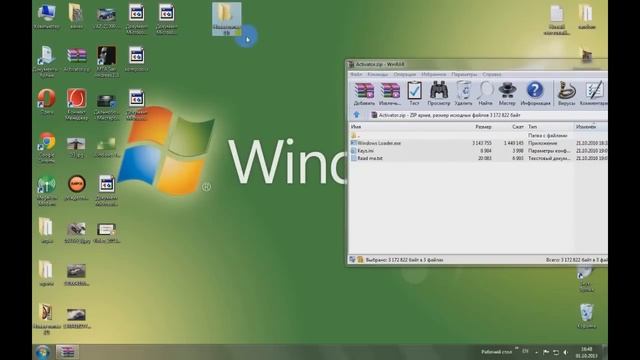Viewport: 640px width, 360px height.
Task: Select the Keys.ini file row
Action: click(x=478, y=151)
